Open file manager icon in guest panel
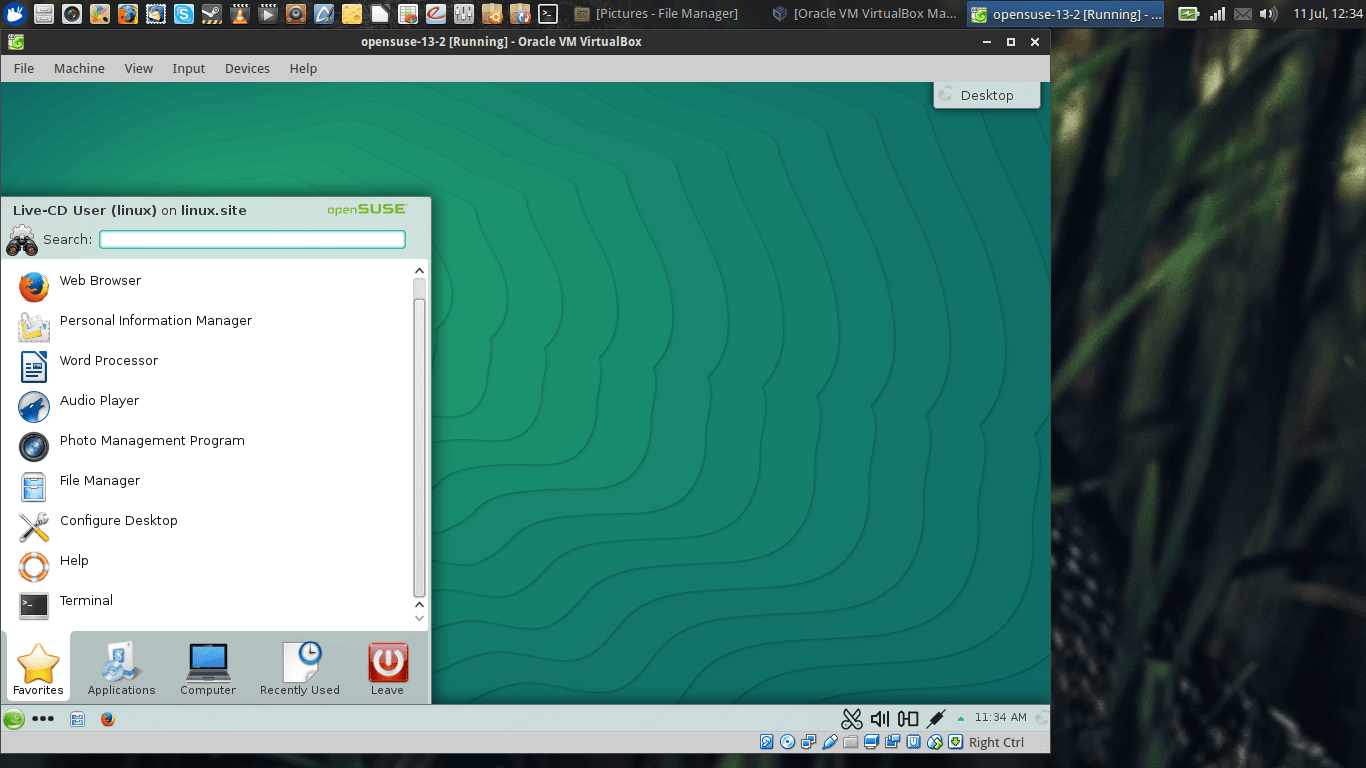The height and width of the screenshot is (768, 1366). pyautogui.click(x=77, y=718)
